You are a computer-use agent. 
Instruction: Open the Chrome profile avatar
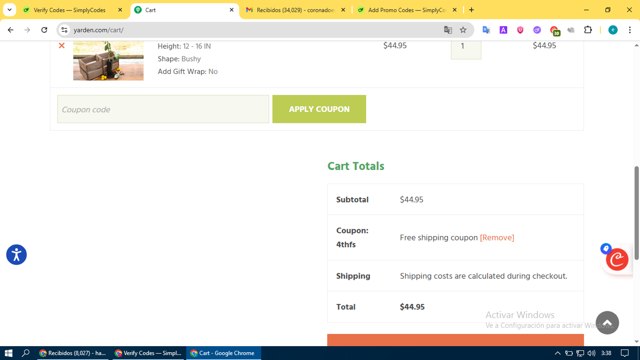613,30
